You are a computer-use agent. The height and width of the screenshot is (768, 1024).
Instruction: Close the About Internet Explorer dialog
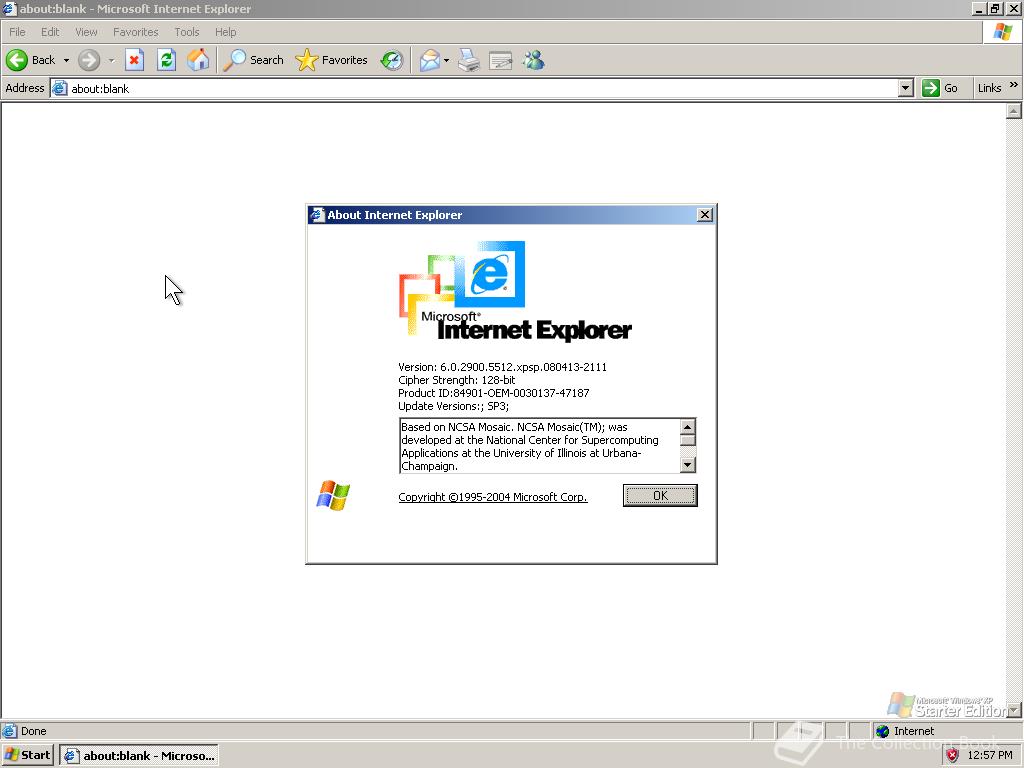[x=705, y=215]
